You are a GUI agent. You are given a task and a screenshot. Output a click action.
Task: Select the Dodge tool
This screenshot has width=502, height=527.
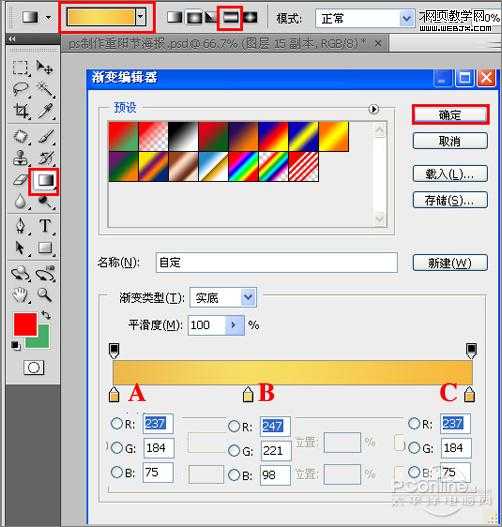point(45,202)
